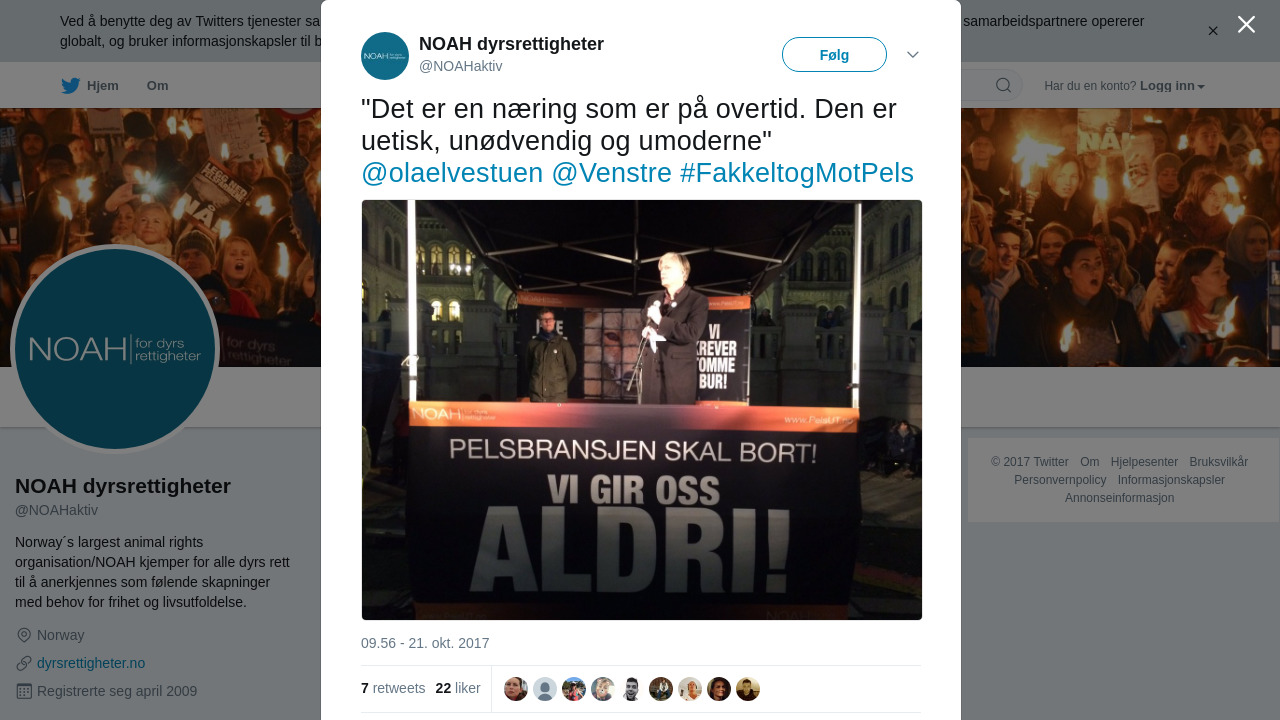Open NOAH avatar in the tweet header
This screenshot has width=1280, height=720.
tap(385, 56)
